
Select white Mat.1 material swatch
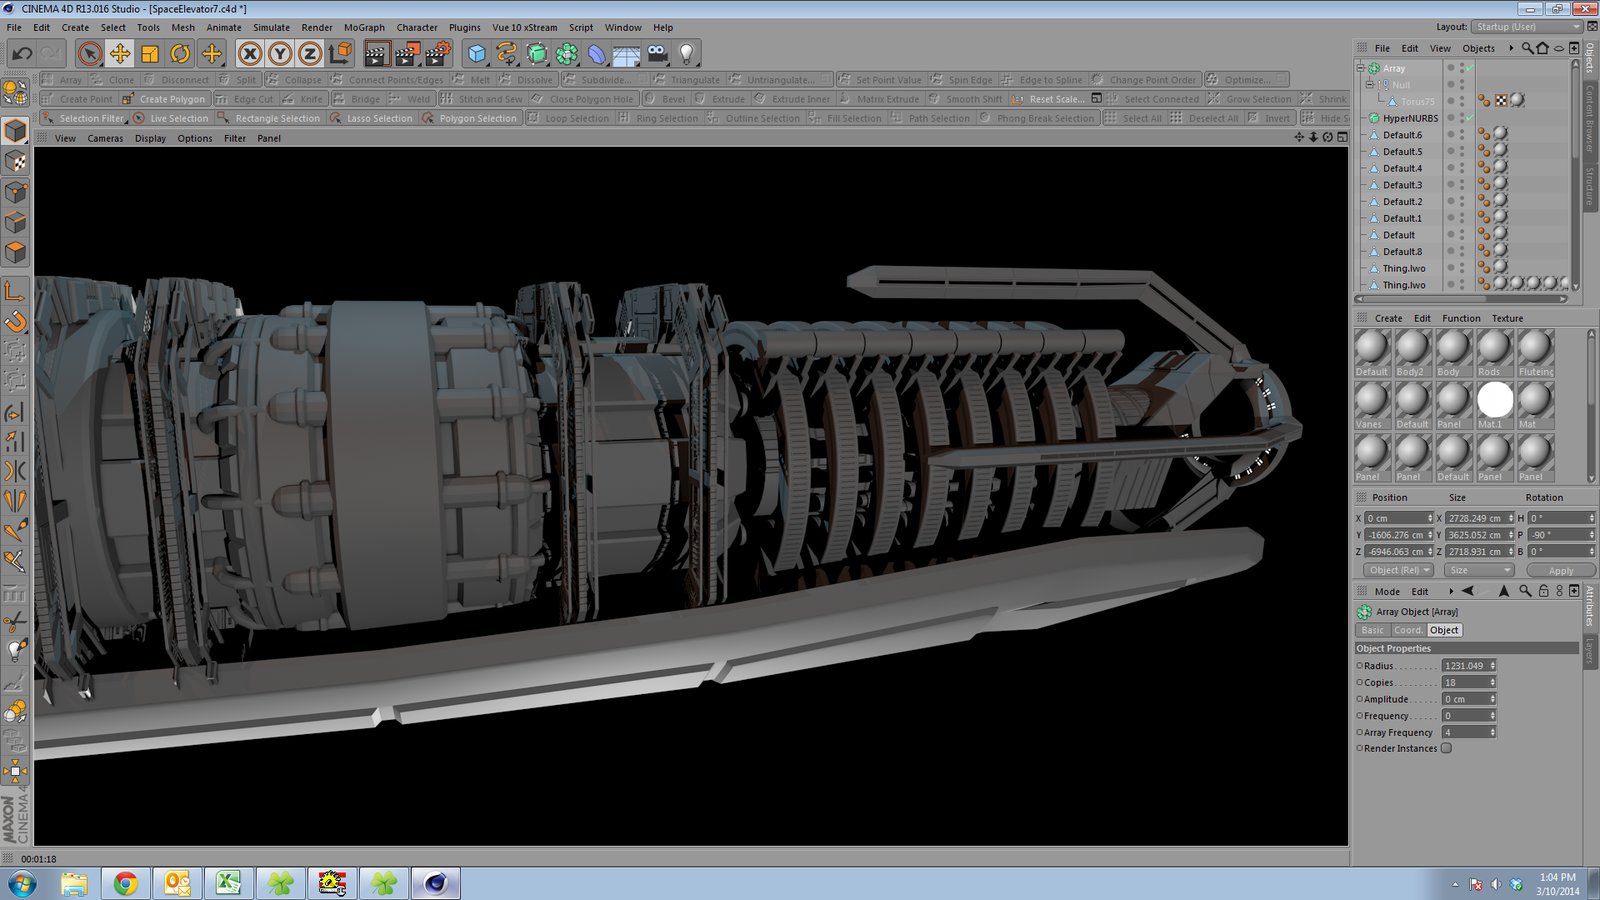(1494, 404)
